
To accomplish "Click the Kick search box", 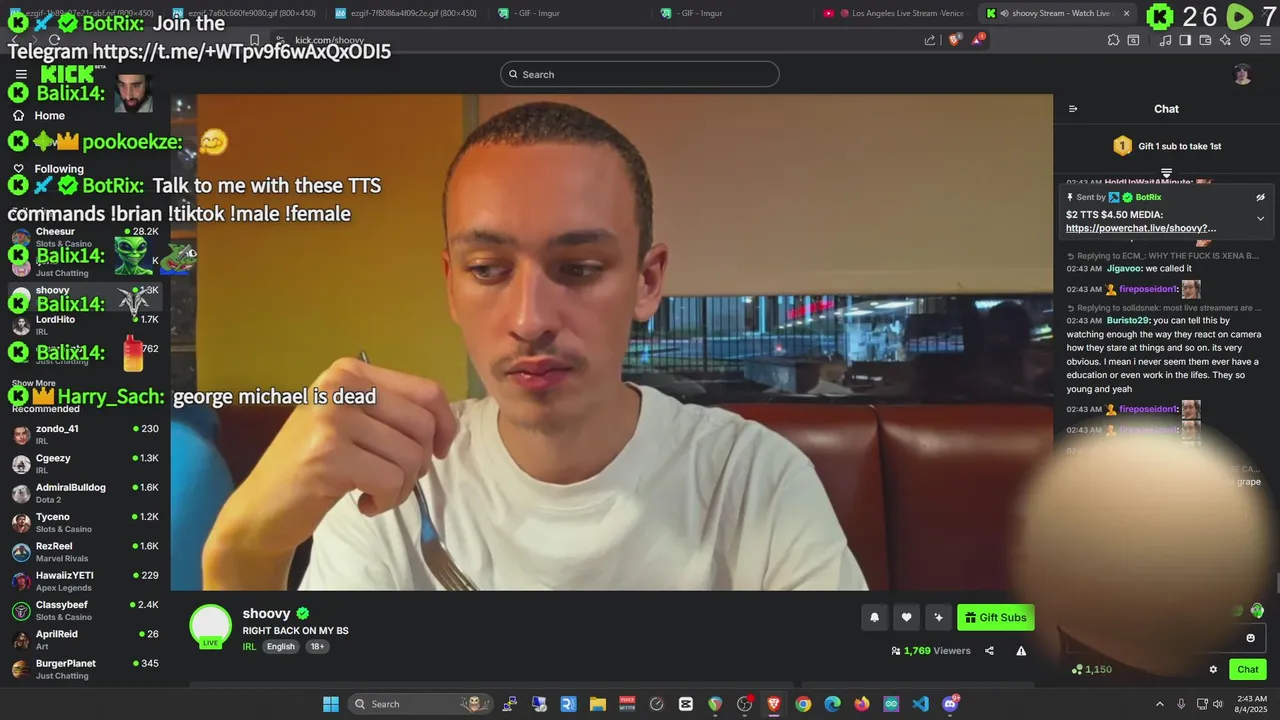I will tap(640, 74).
